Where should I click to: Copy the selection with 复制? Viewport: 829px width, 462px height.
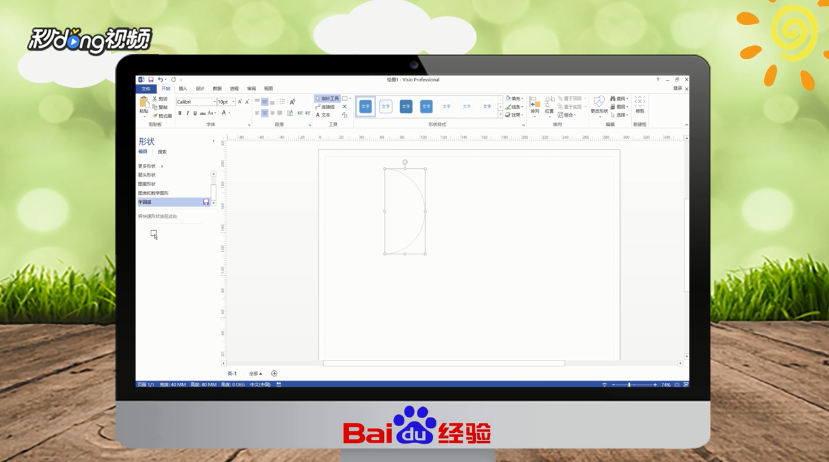pyautogui.click(x=160, y=107)
